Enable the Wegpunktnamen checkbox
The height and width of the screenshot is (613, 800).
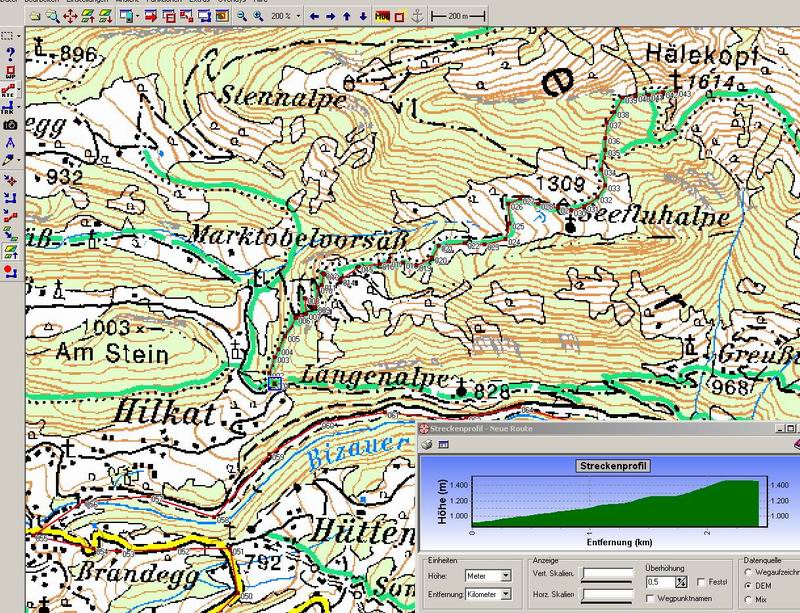tap(650, 598)
